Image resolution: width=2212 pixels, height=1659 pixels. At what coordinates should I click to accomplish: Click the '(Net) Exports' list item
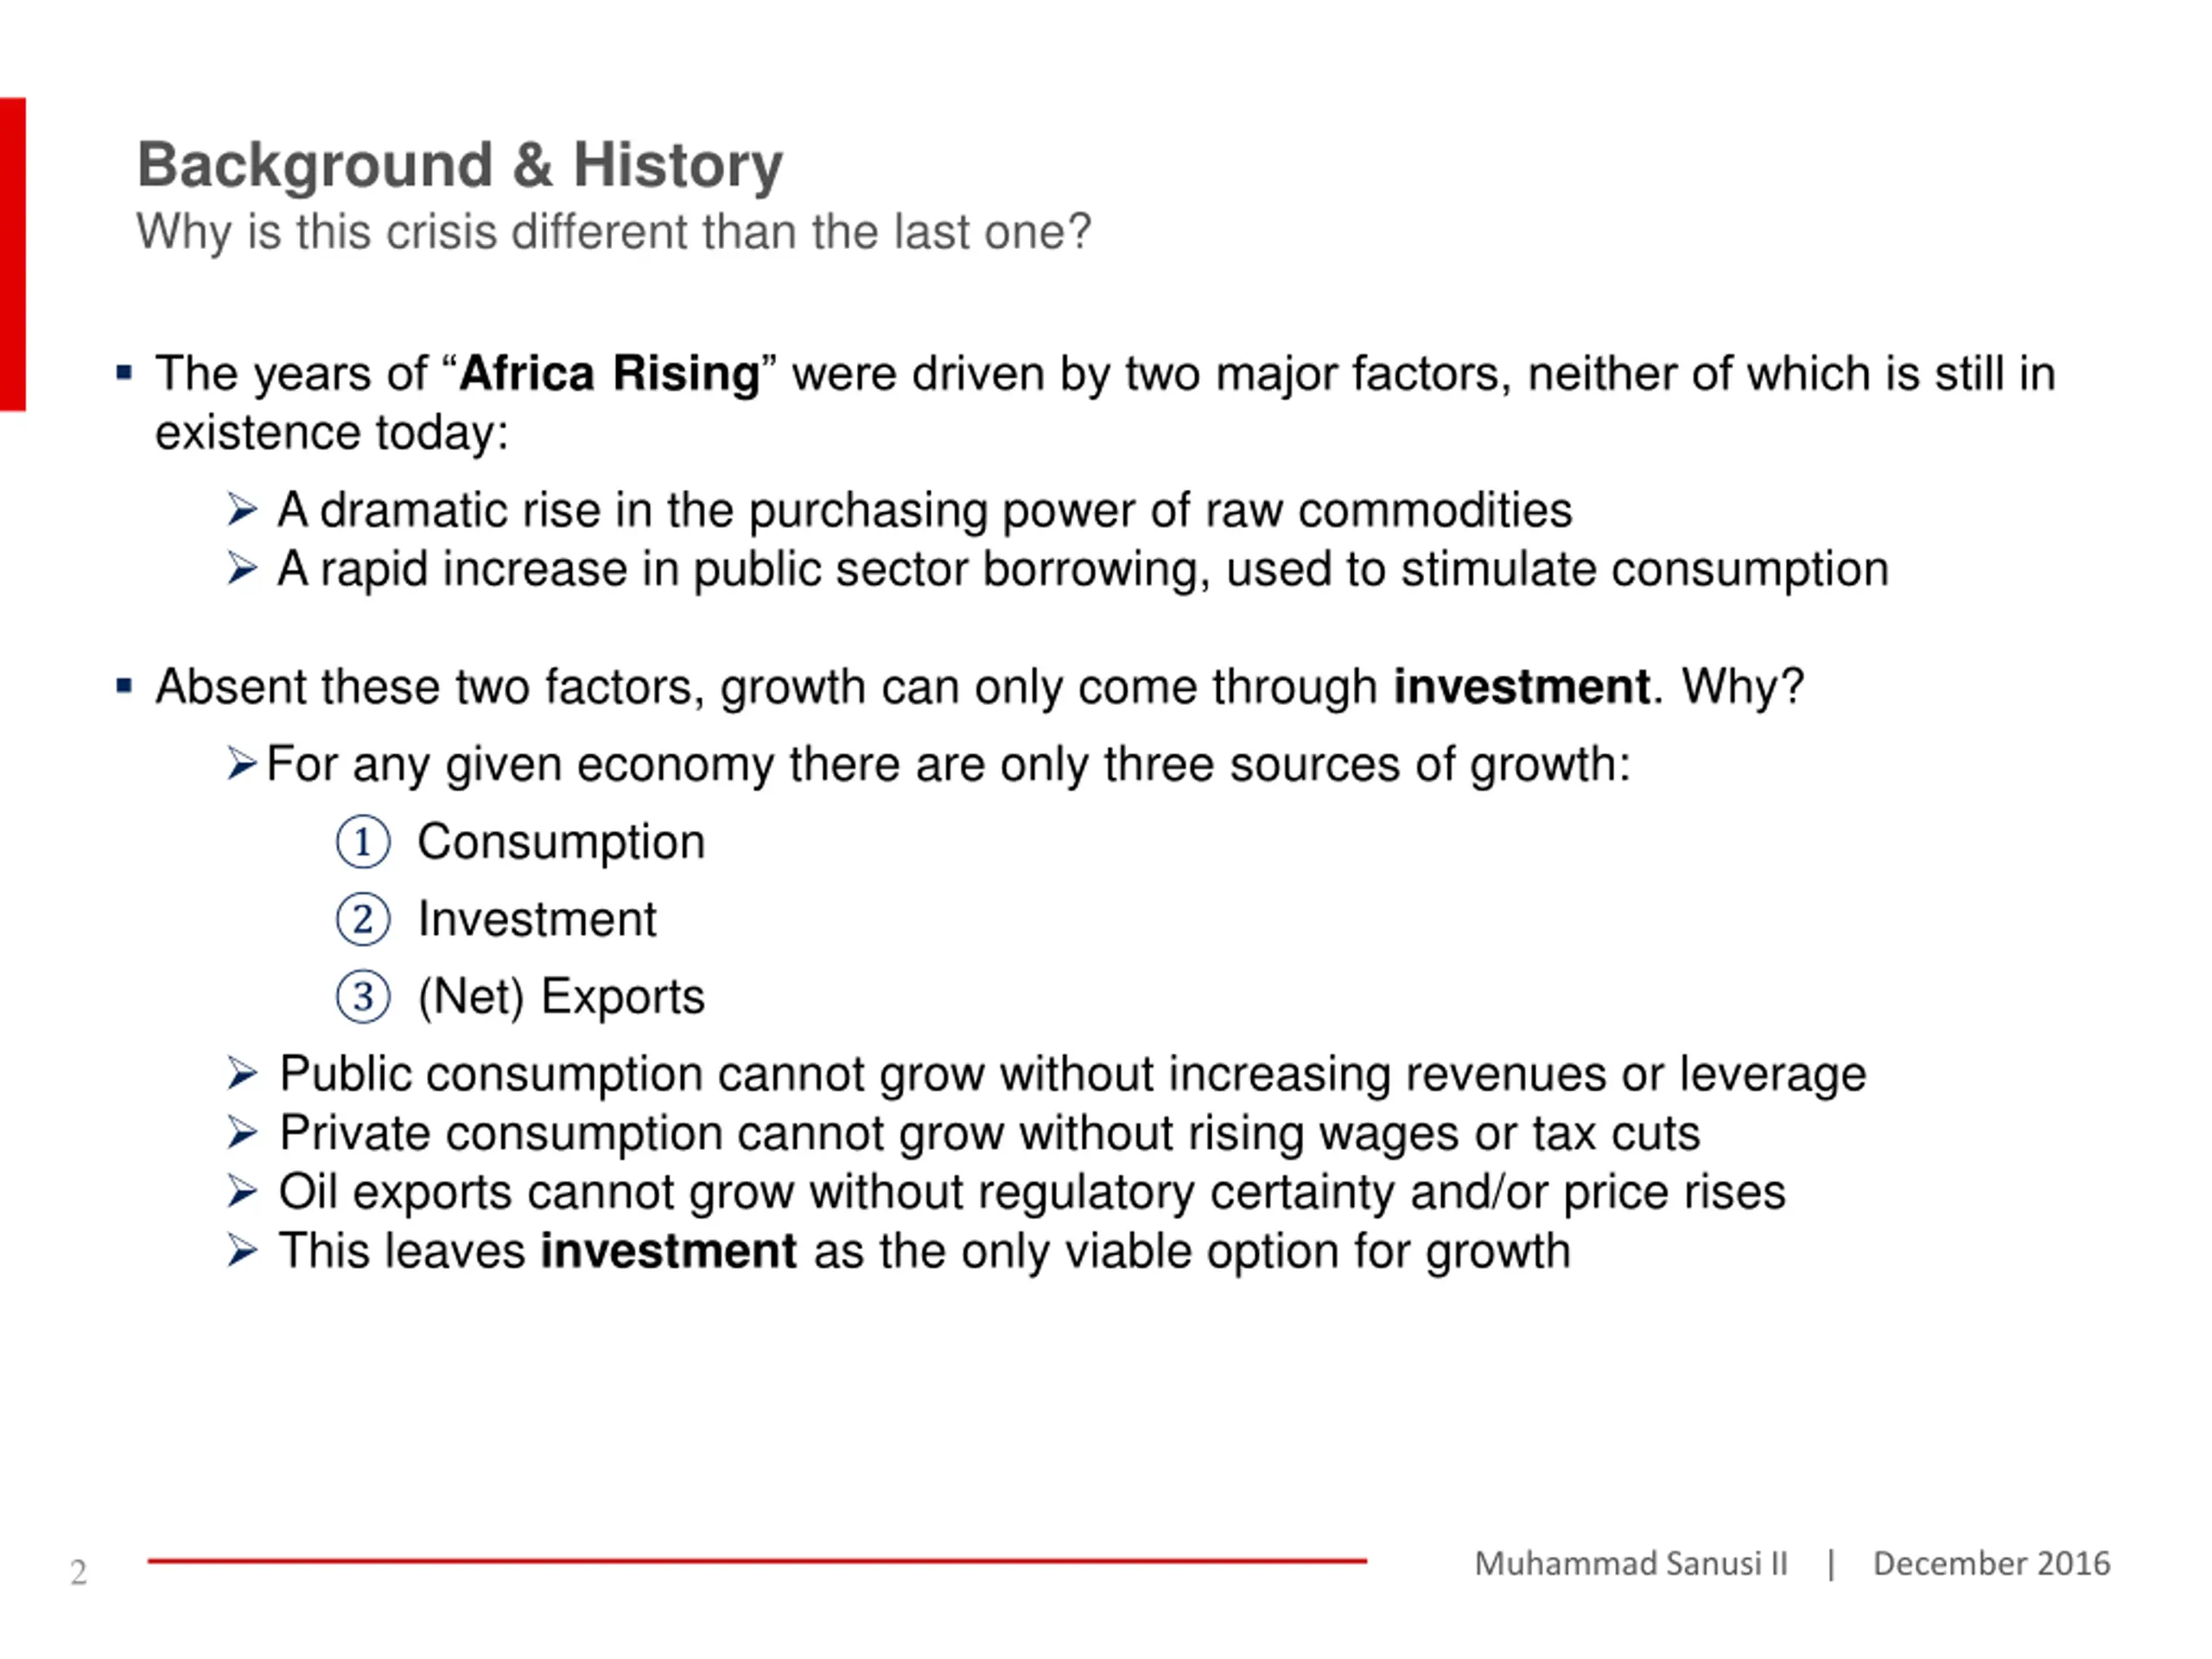[x=561, y=997]
